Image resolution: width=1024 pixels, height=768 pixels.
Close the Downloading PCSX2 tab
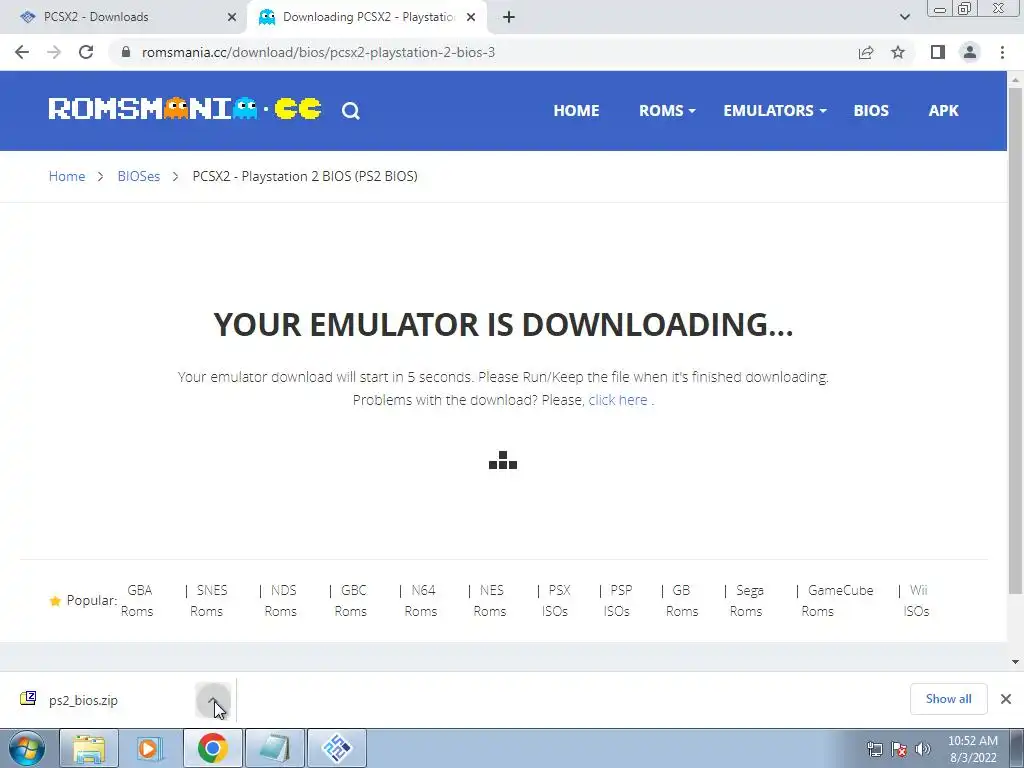coord(471,17)
